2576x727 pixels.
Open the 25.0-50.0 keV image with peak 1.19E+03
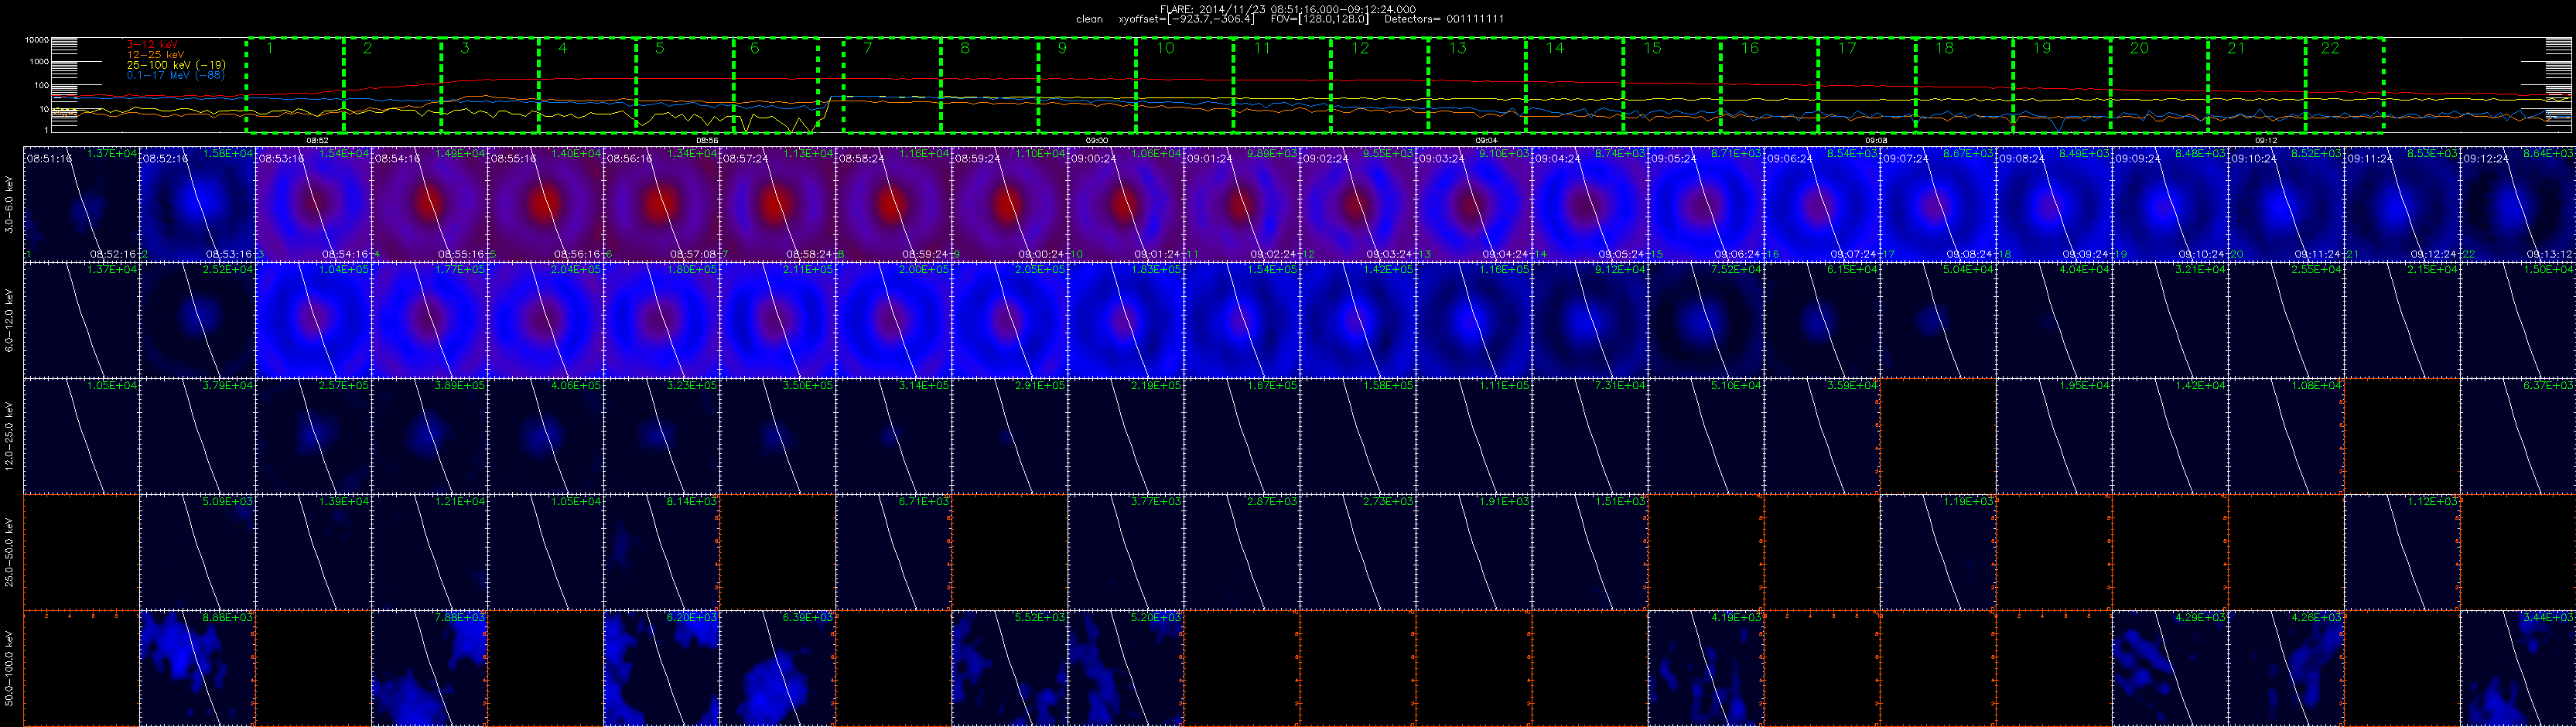point(1937,552)
